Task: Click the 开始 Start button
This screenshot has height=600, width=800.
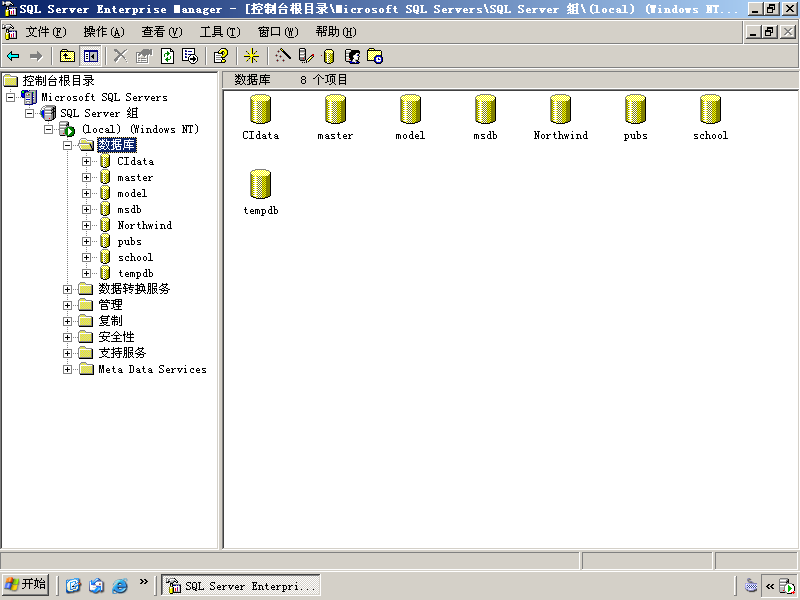Action: [26, 585]
